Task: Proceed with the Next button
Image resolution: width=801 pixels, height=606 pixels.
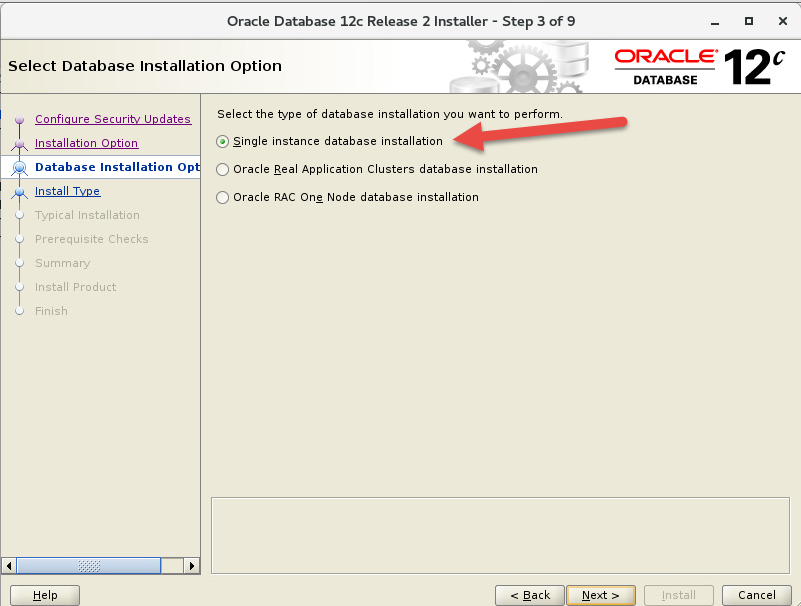Action: [x=601, y=595]
